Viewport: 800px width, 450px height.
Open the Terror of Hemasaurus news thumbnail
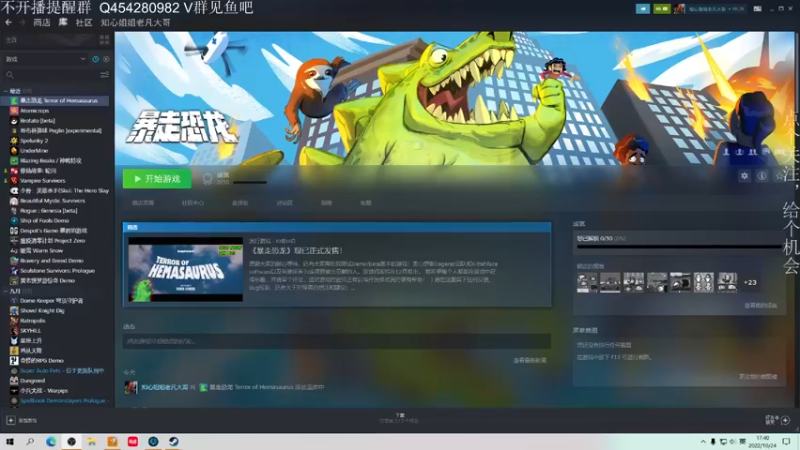[186, 269]
